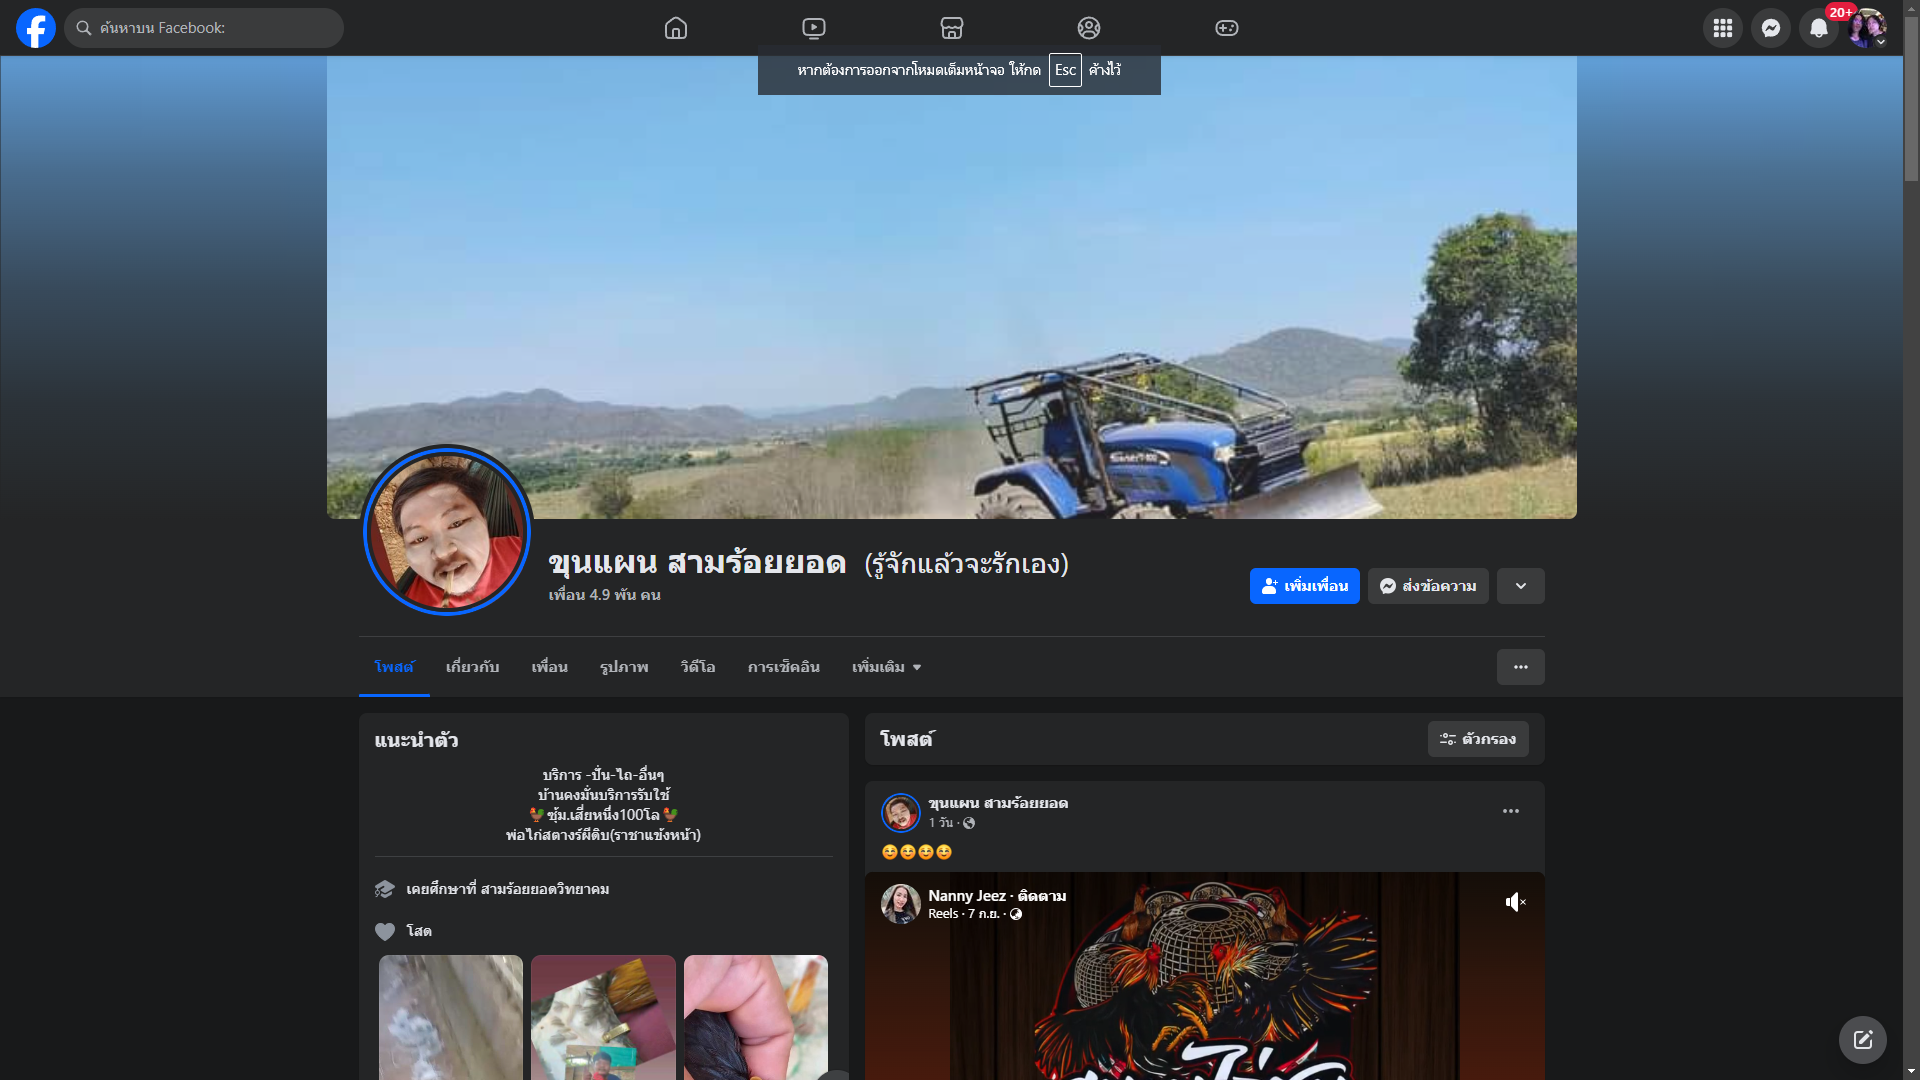
Task: Click the ค้นหาบน Facebook search field
Action: click(x=205, y=28)
